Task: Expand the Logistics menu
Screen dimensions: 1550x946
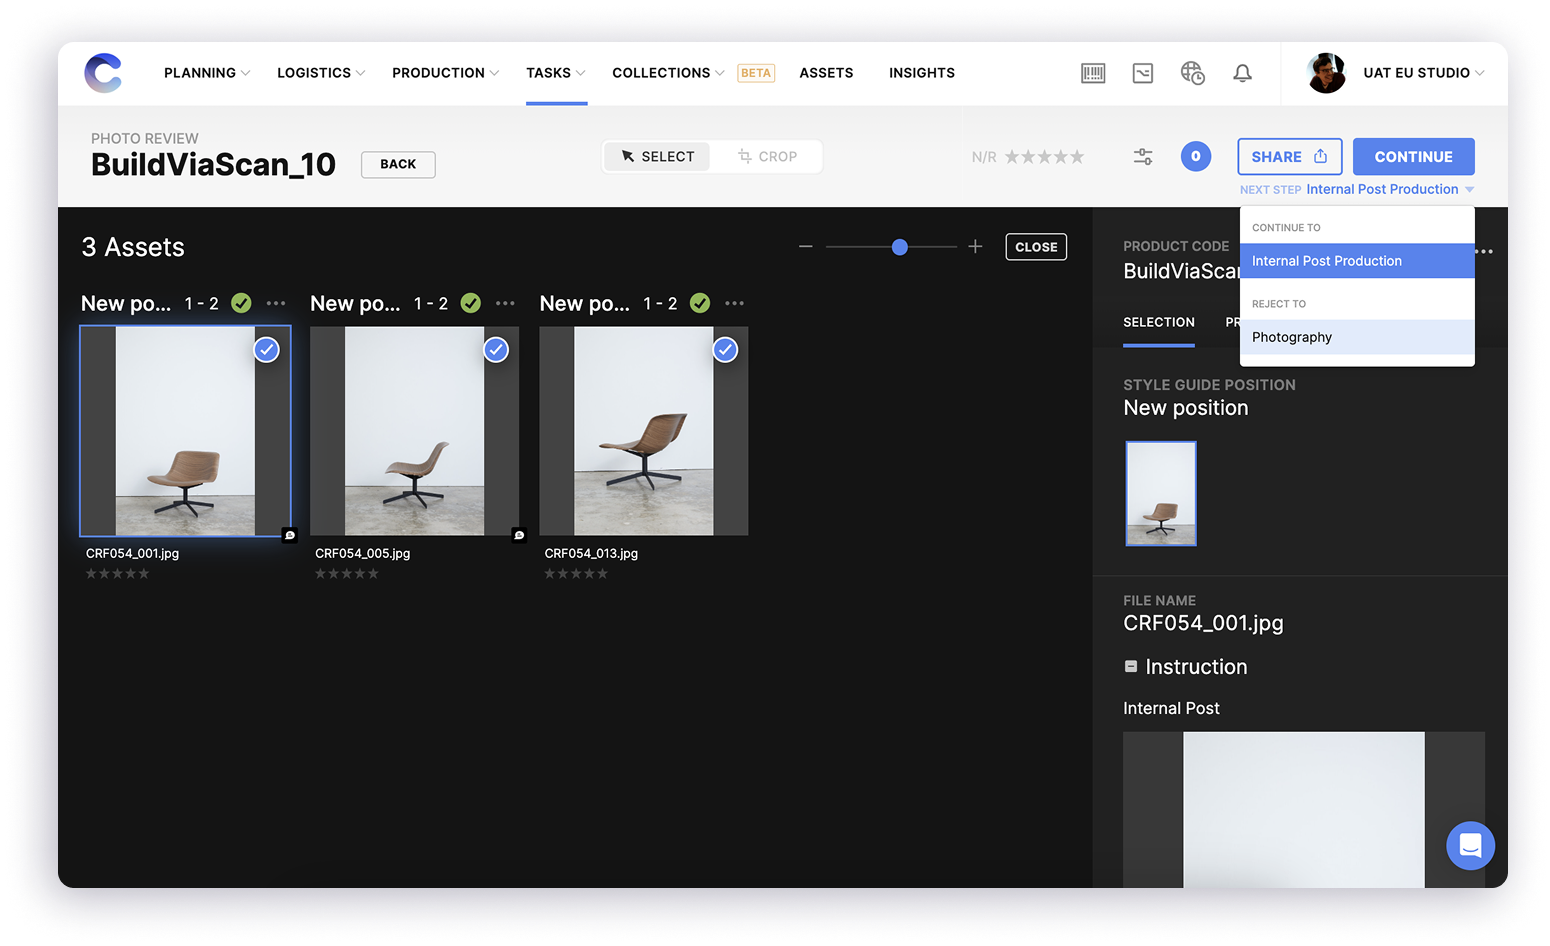Action: click(321, 73)
